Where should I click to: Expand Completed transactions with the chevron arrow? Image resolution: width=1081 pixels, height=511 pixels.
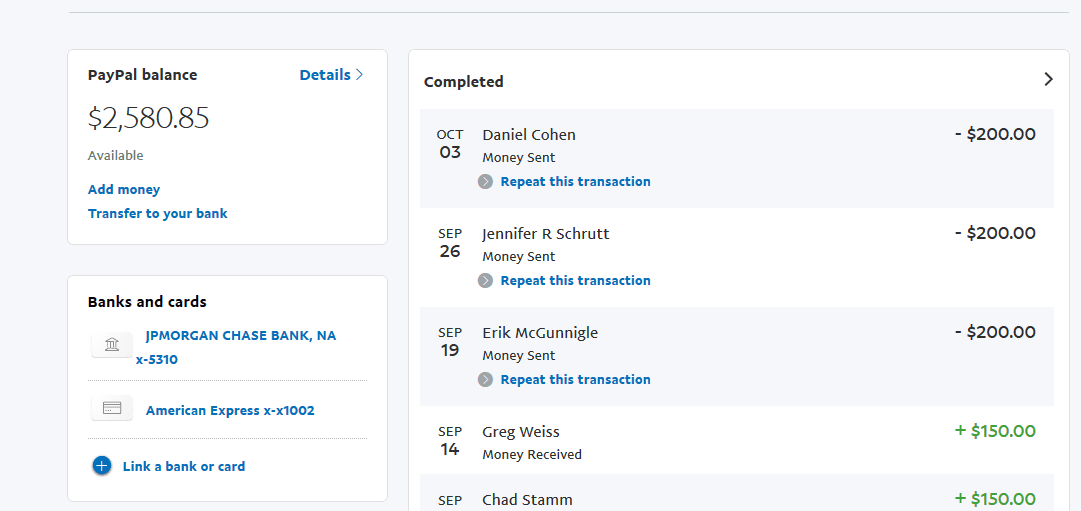(1048, 79)
